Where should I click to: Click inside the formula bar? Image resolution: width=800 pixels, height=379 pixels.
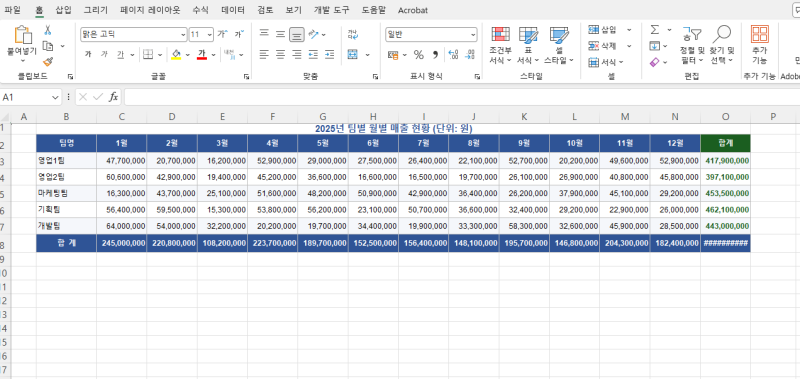pos(461,97)
